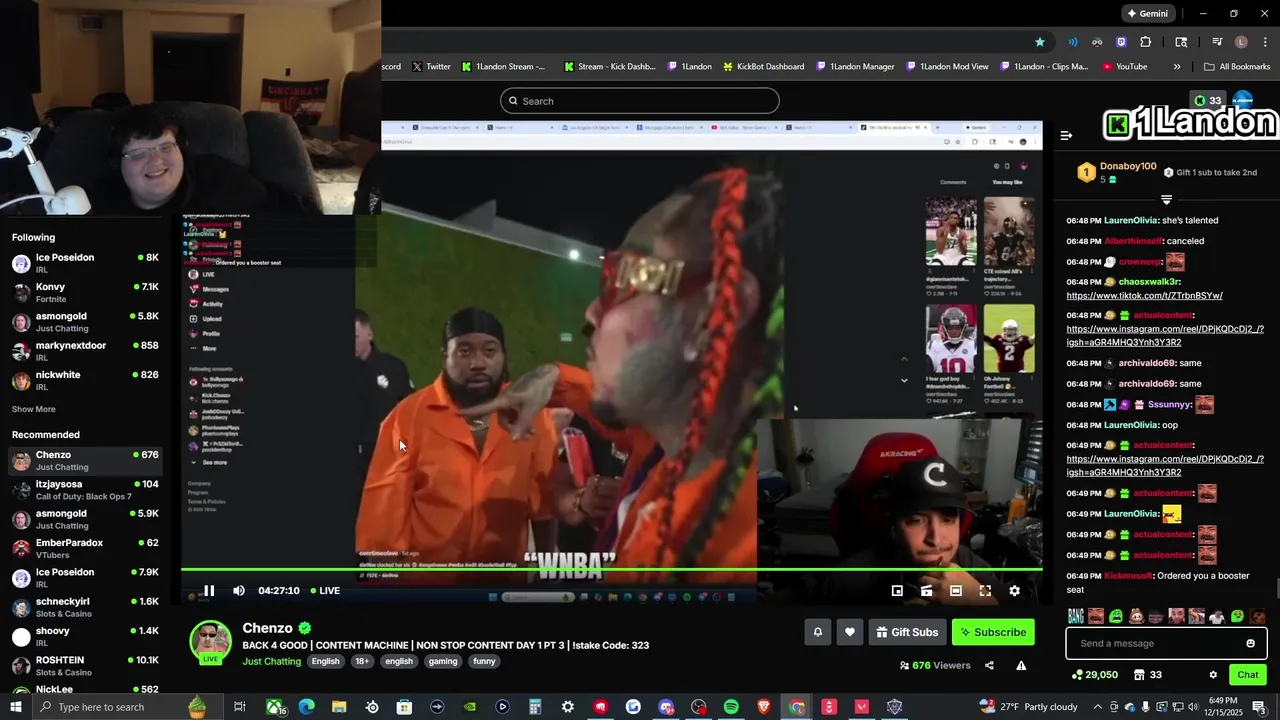This screenshot has height=720, width=1280.
Task: Open Chrome three-dot menu
Action: pos(1263,42)
